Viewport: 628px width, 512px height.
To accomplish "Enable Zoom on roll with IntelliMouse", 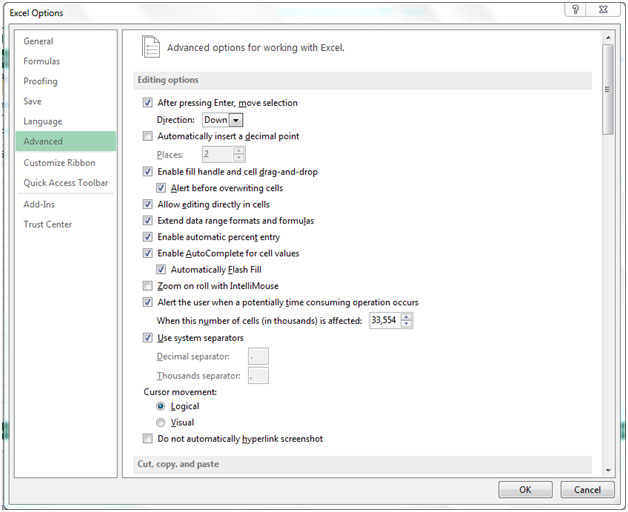I will 147,286.
